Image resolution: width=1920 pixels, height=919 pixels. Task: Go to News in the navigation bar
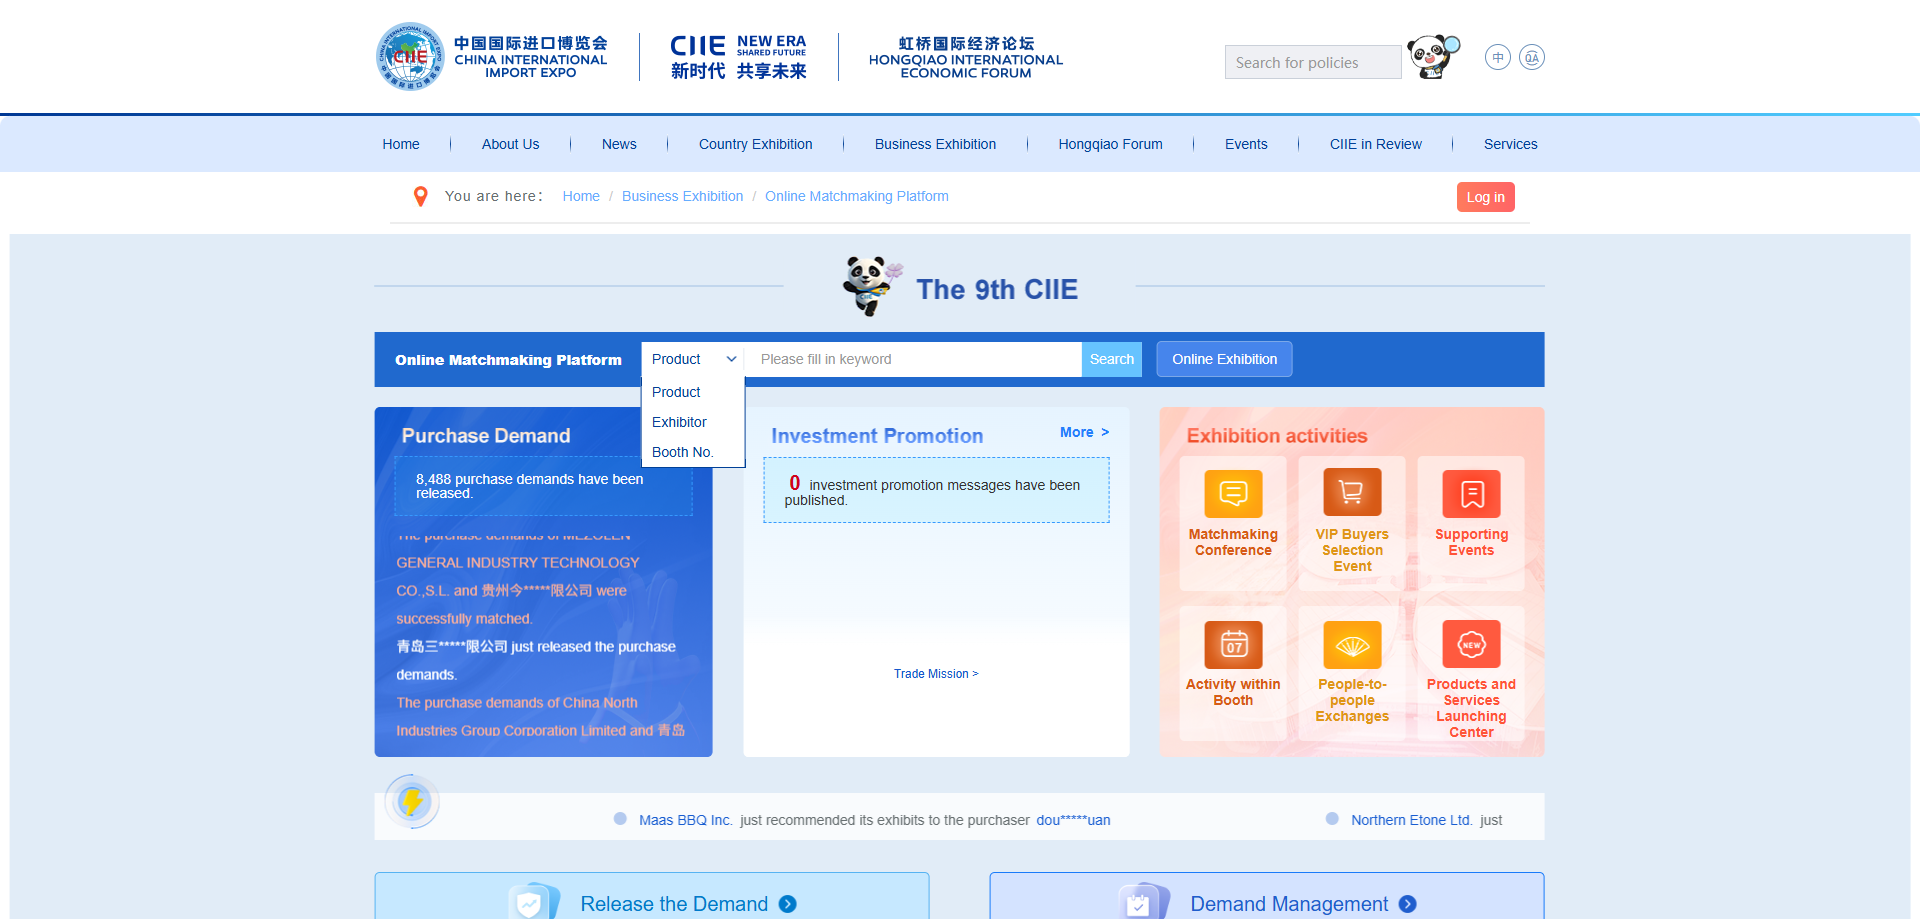[619, 144]
